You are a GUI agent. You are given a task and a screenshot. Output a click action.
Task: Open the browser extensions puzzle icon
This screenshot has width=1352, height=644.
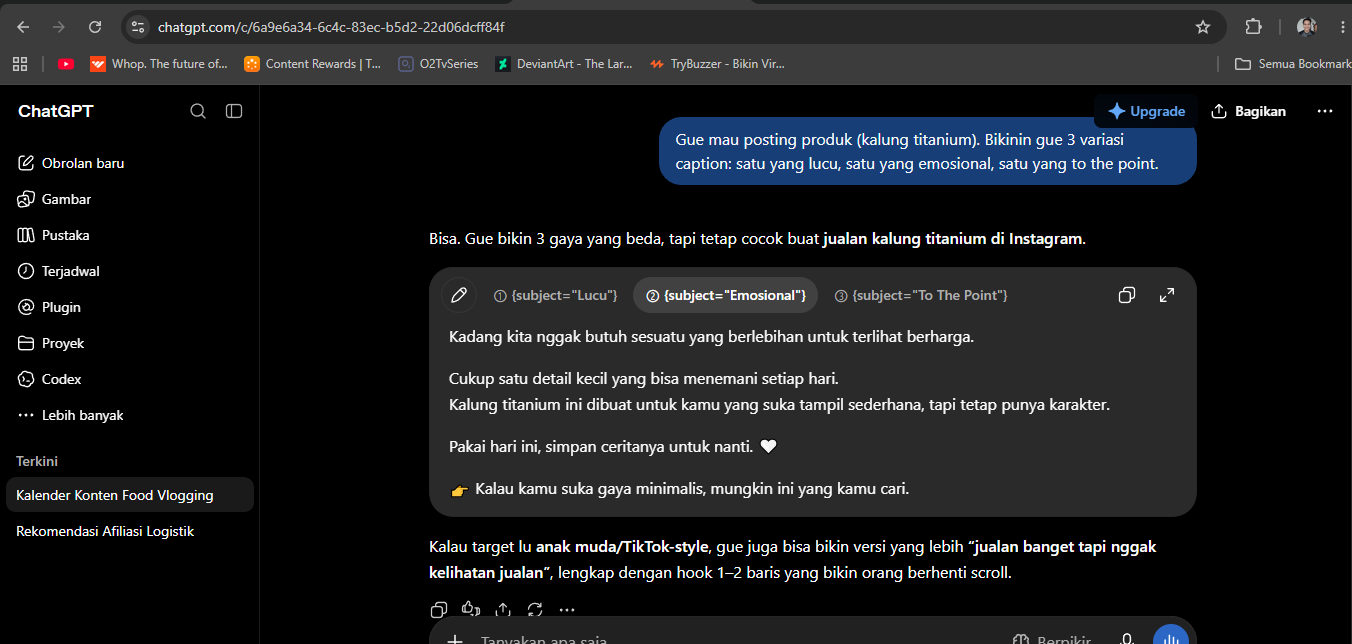pyautogui.click(x=1253, y=27)
